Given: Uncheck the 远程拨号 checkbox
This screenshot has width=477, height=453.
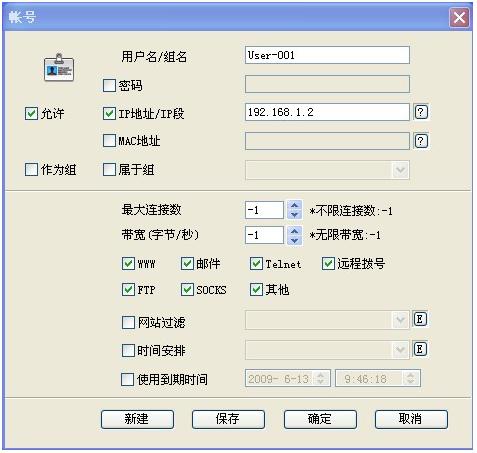Looking at the screenshot, I should coord(328,264).
